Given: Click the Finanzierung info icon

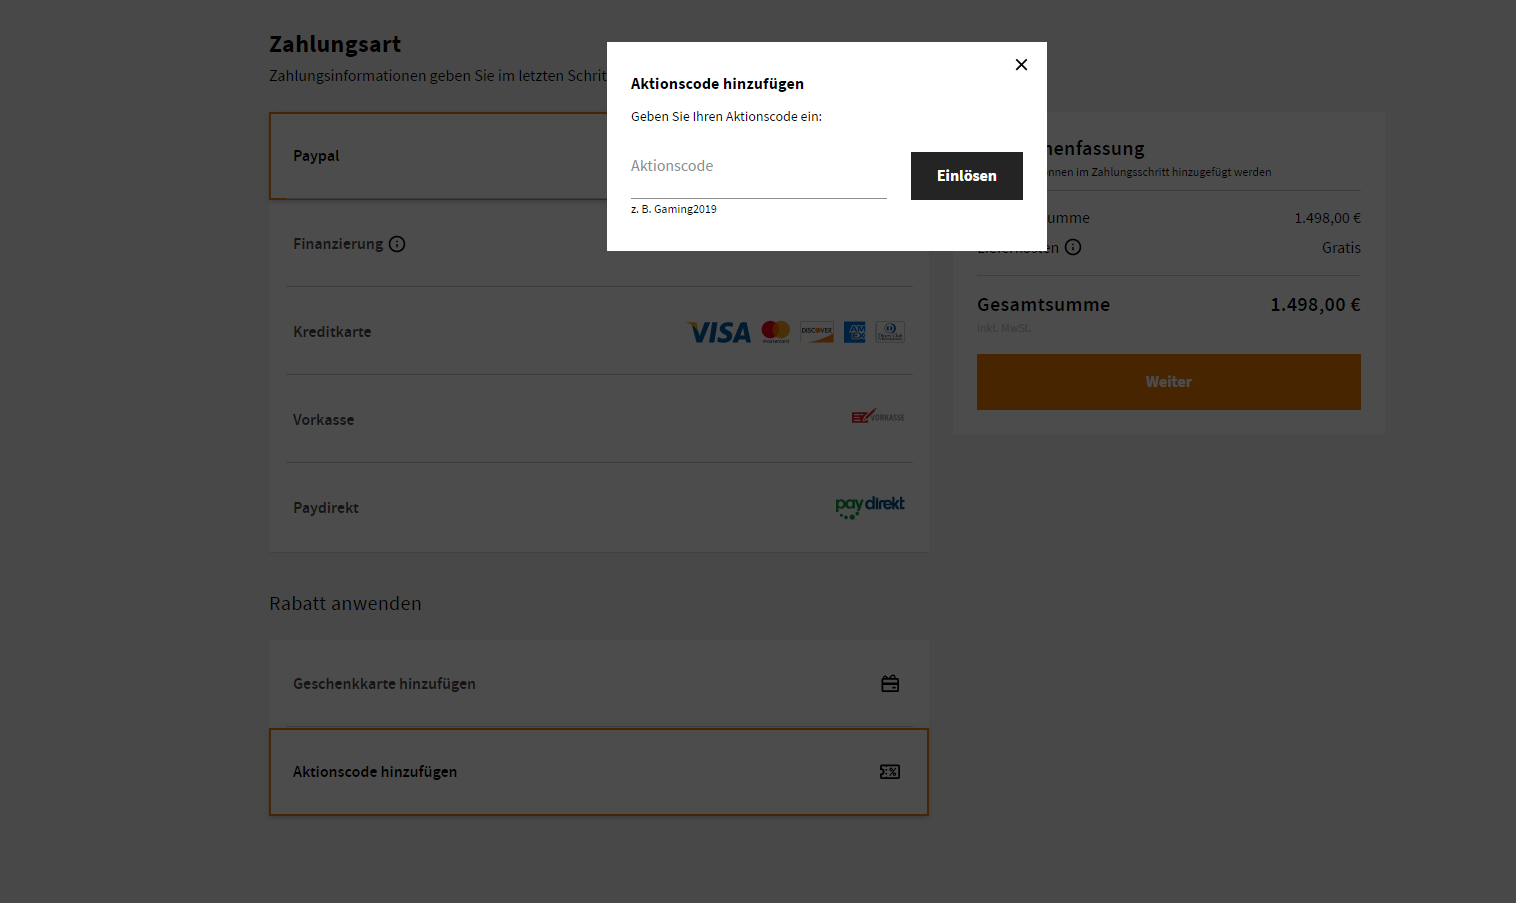Looking at the screenshot, I should pyautogui.click(x=397, y=244).
